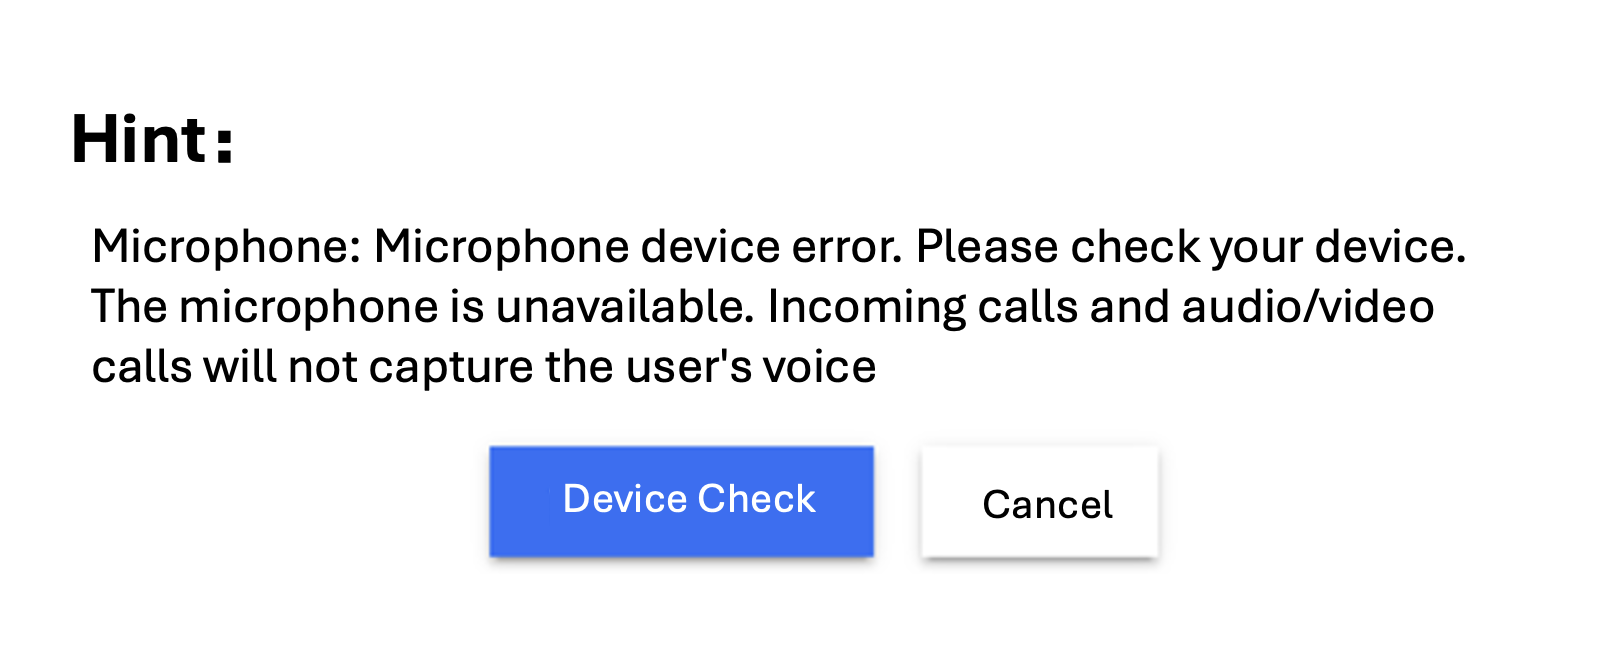Click the Hint heading
This screenshot has width=1602, height=652.
(x=152, y=139)
